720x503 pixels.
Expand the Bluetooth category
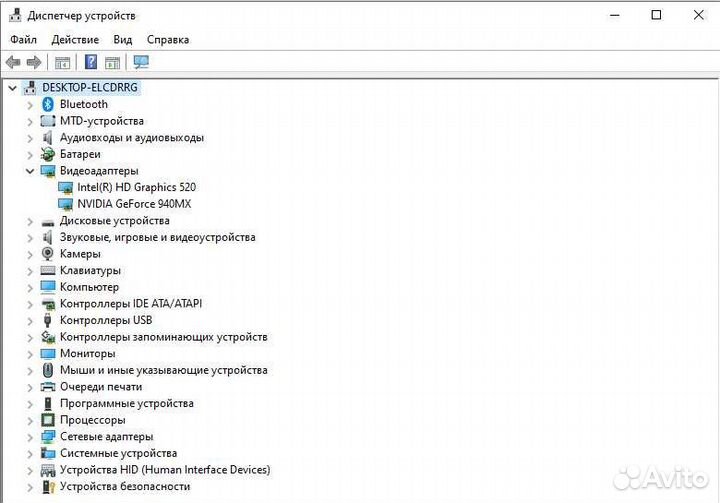(x=30, y=105)
